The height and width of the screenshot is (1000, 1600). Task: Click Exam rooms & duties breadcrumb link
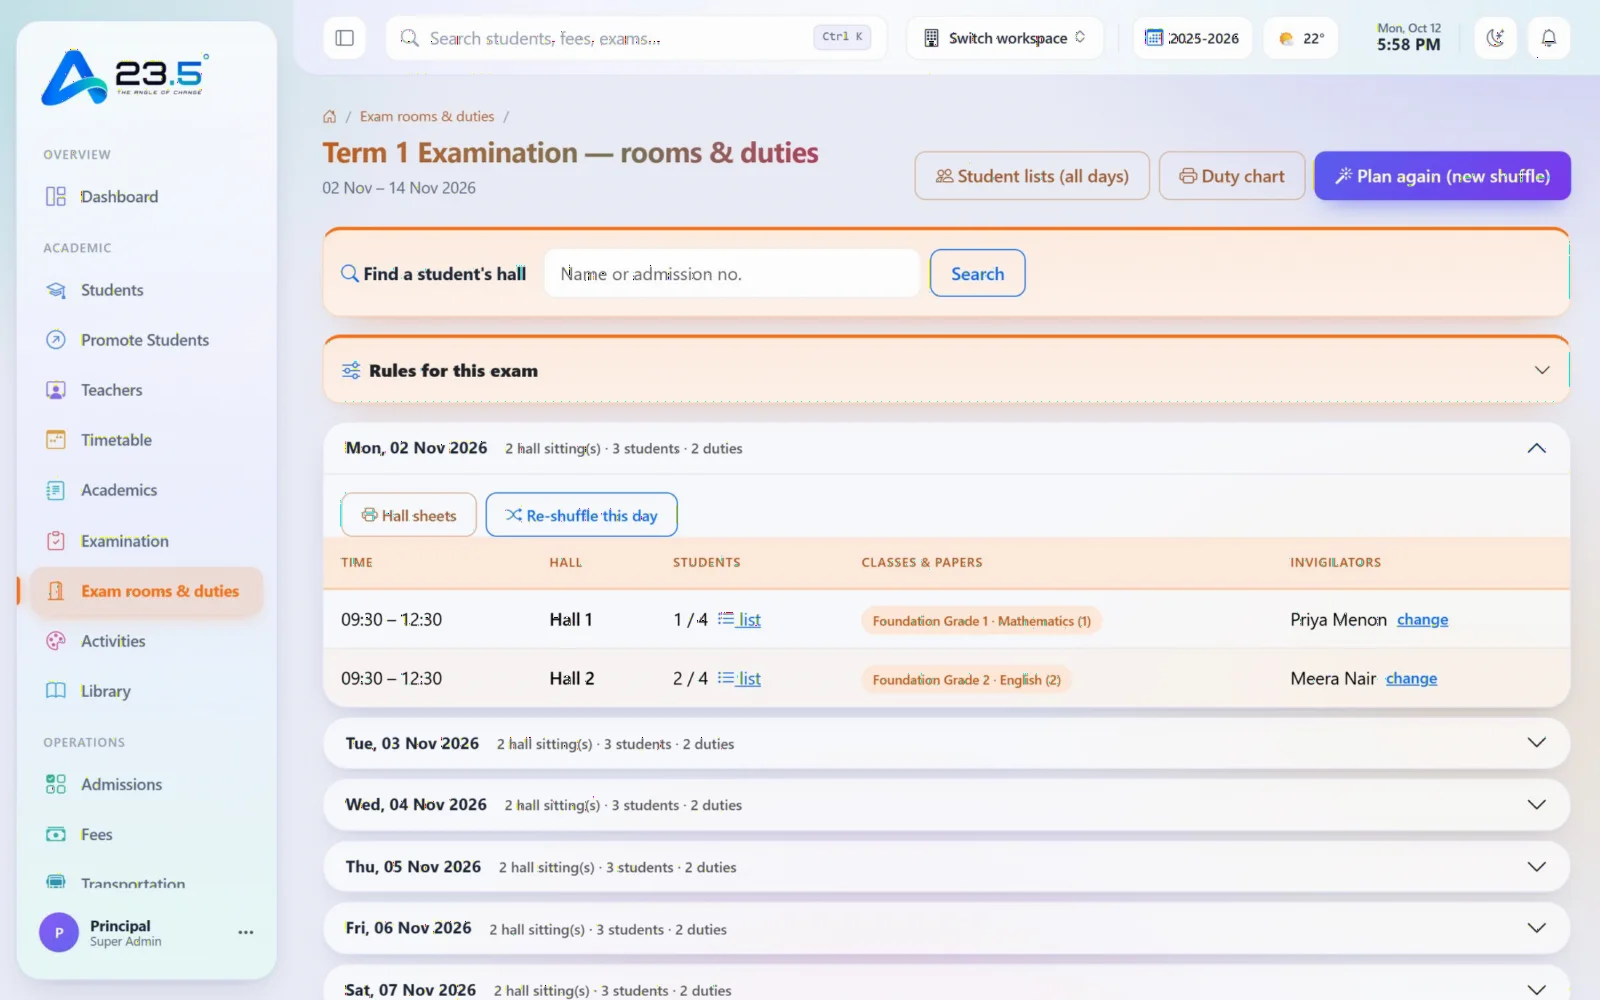click(427, 117)
